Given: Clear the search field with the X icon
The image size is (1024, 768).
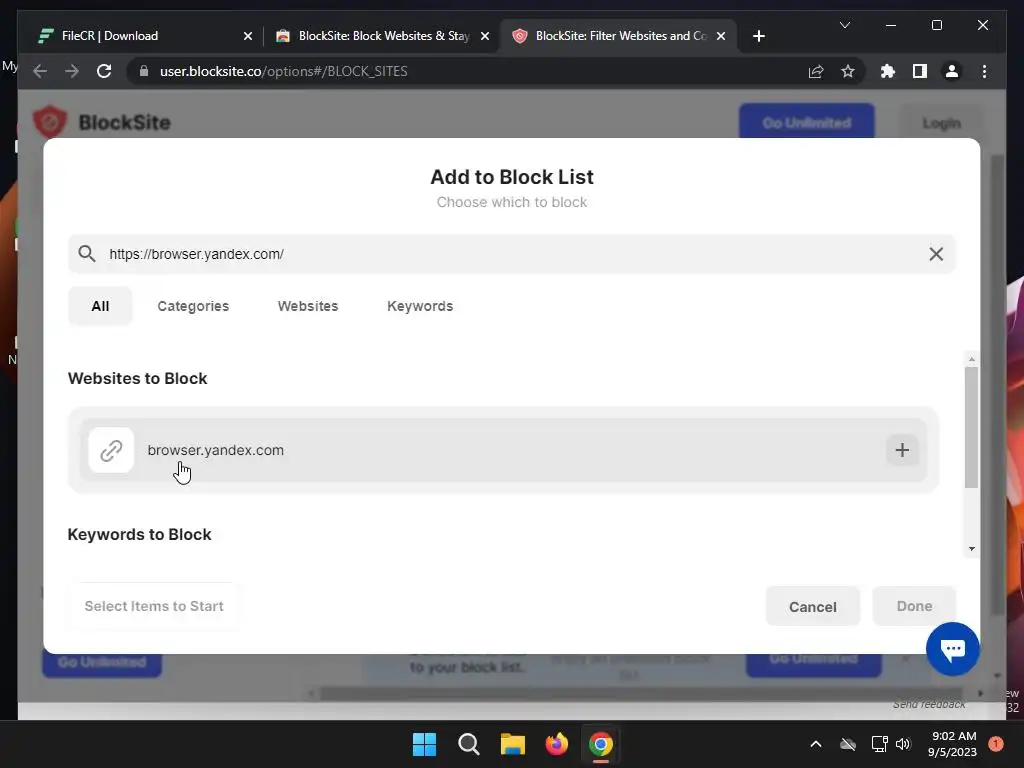Looking at the screenshot, I should pyautogui.click(x=936, y=254).
